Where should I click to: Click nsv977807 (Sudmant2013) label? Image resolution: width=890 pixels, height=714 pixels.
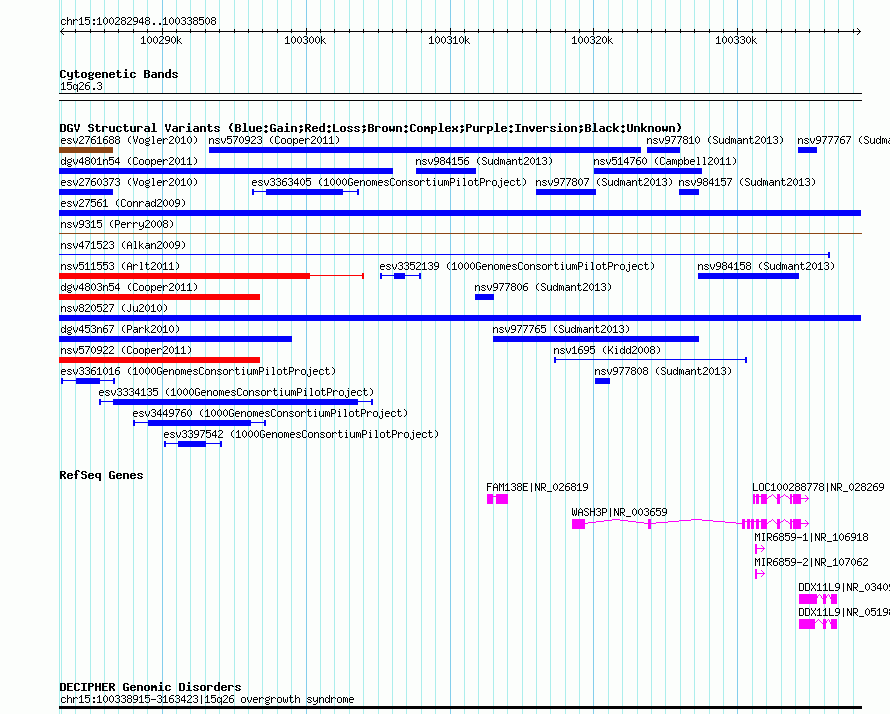pyautogui.click(x=604, y=182)
